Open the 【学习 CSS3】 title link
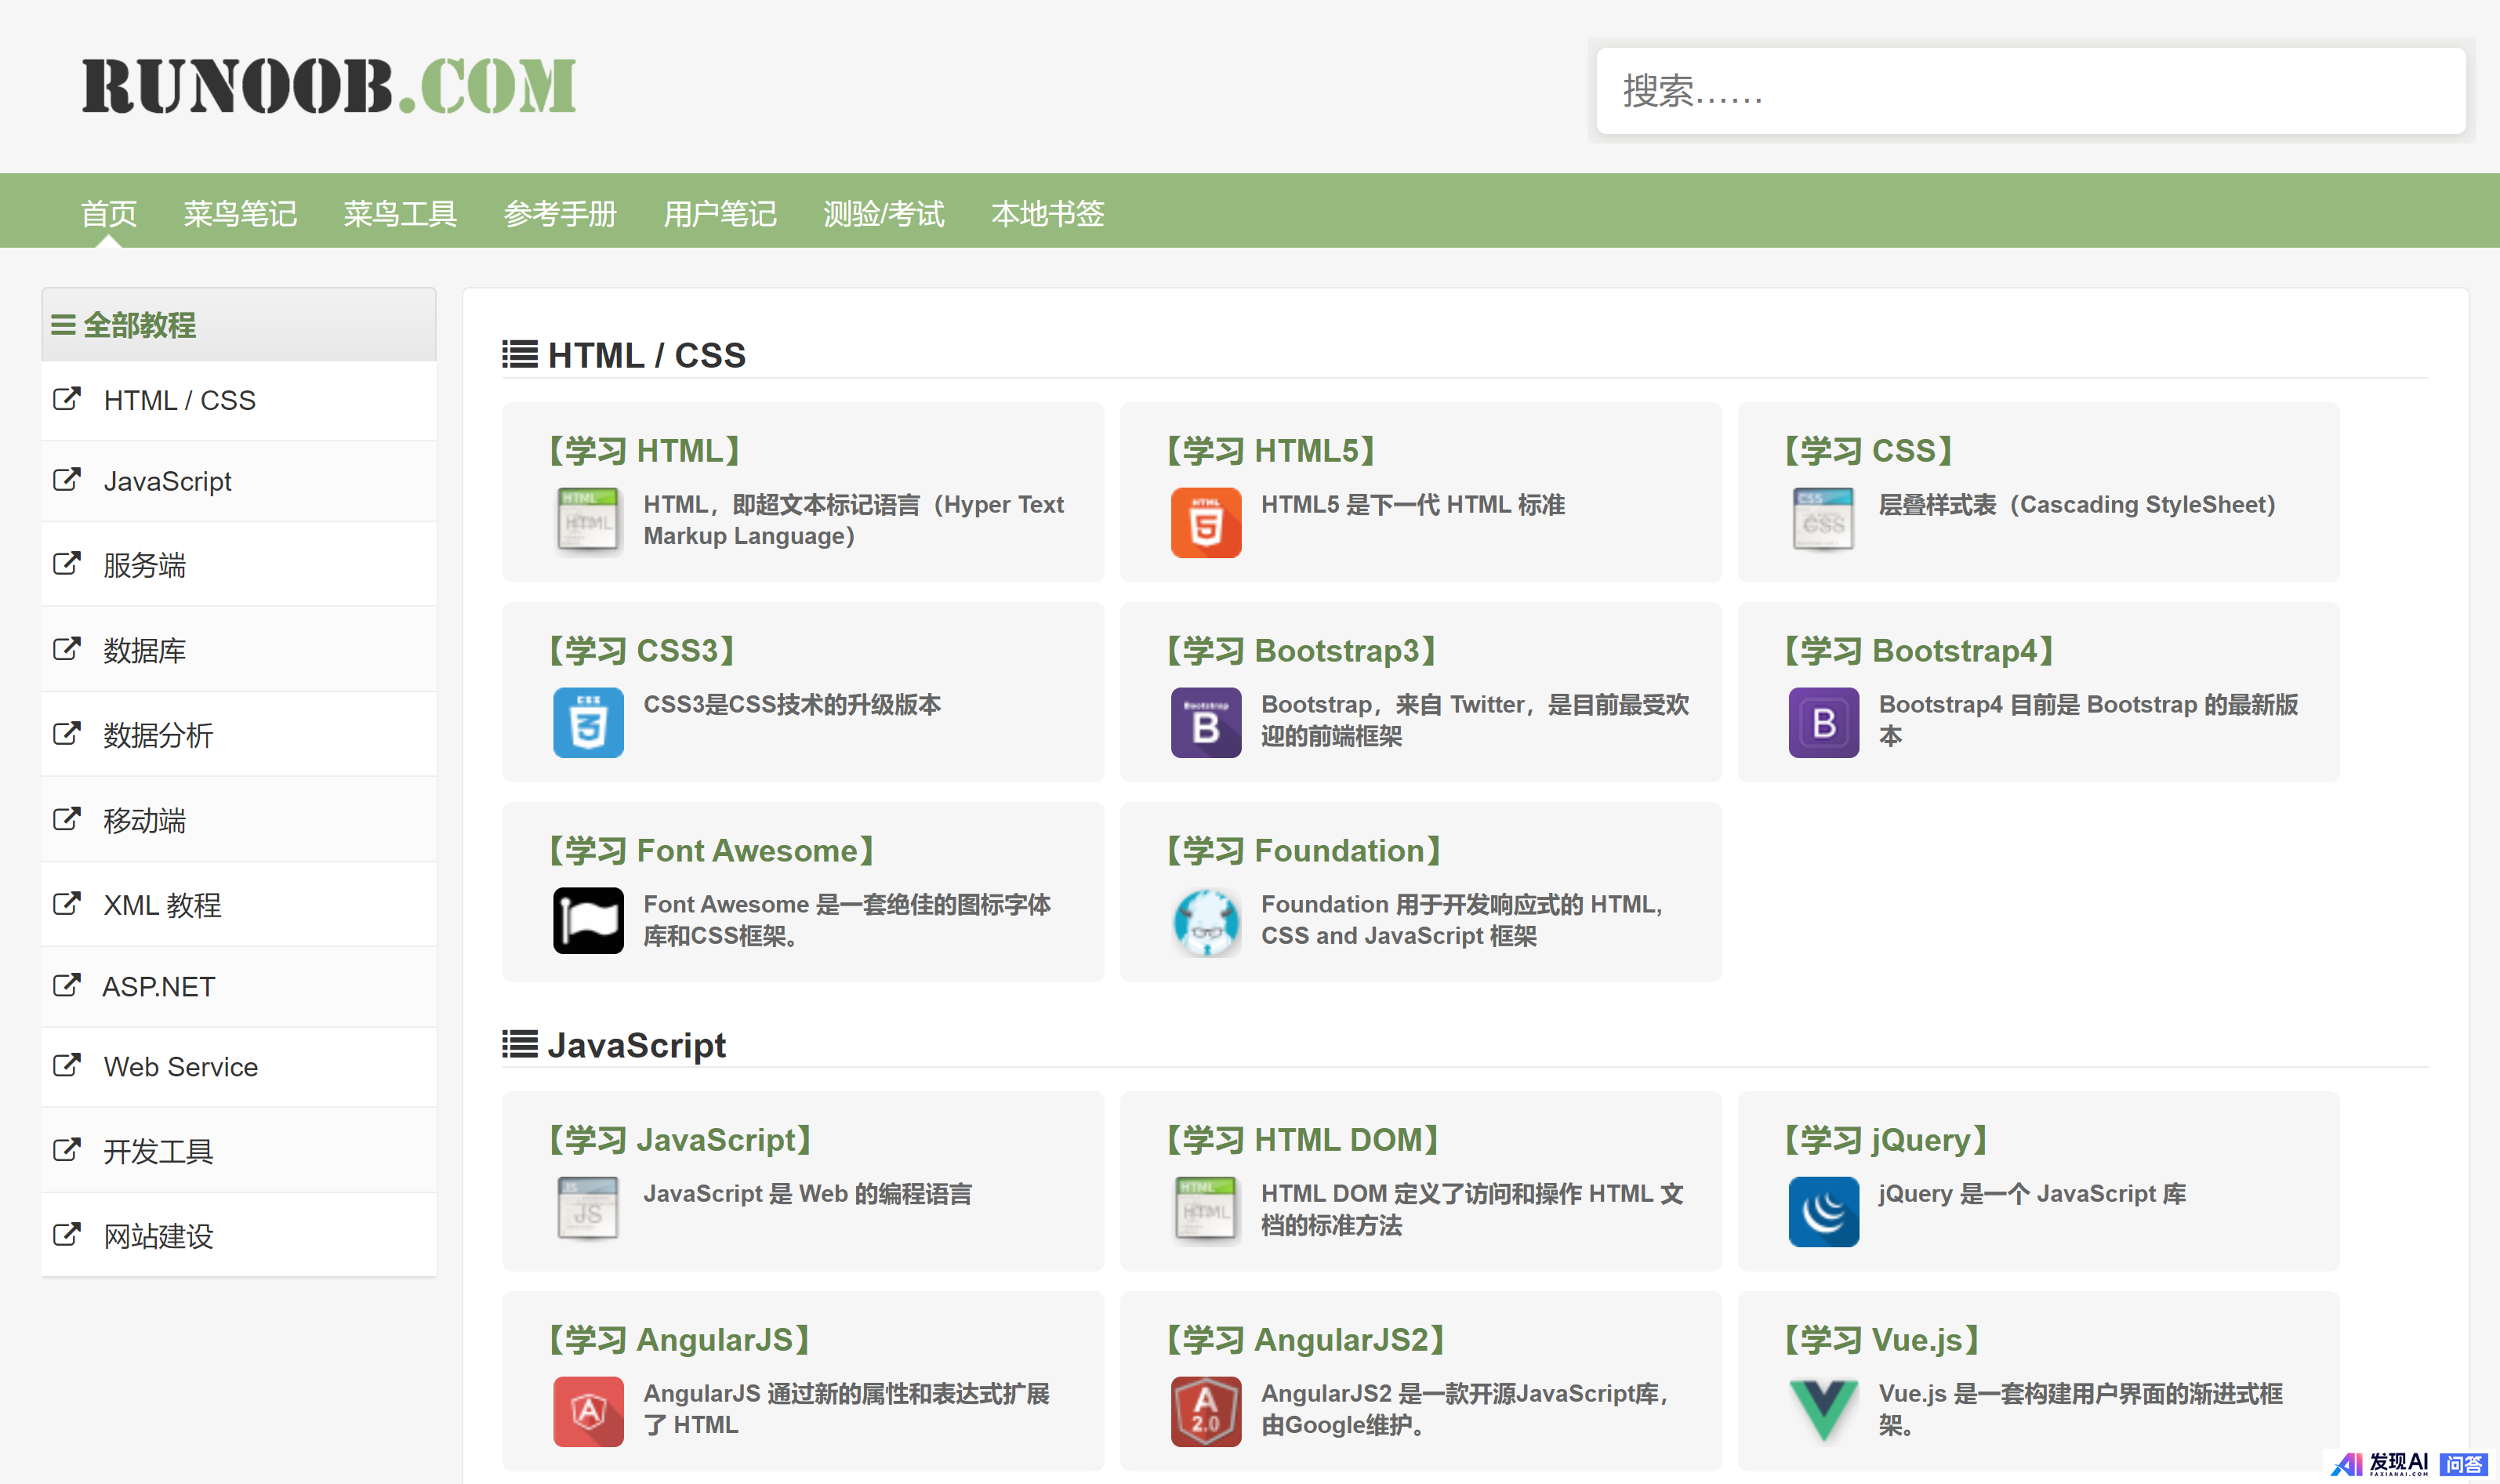 (641, 651)
